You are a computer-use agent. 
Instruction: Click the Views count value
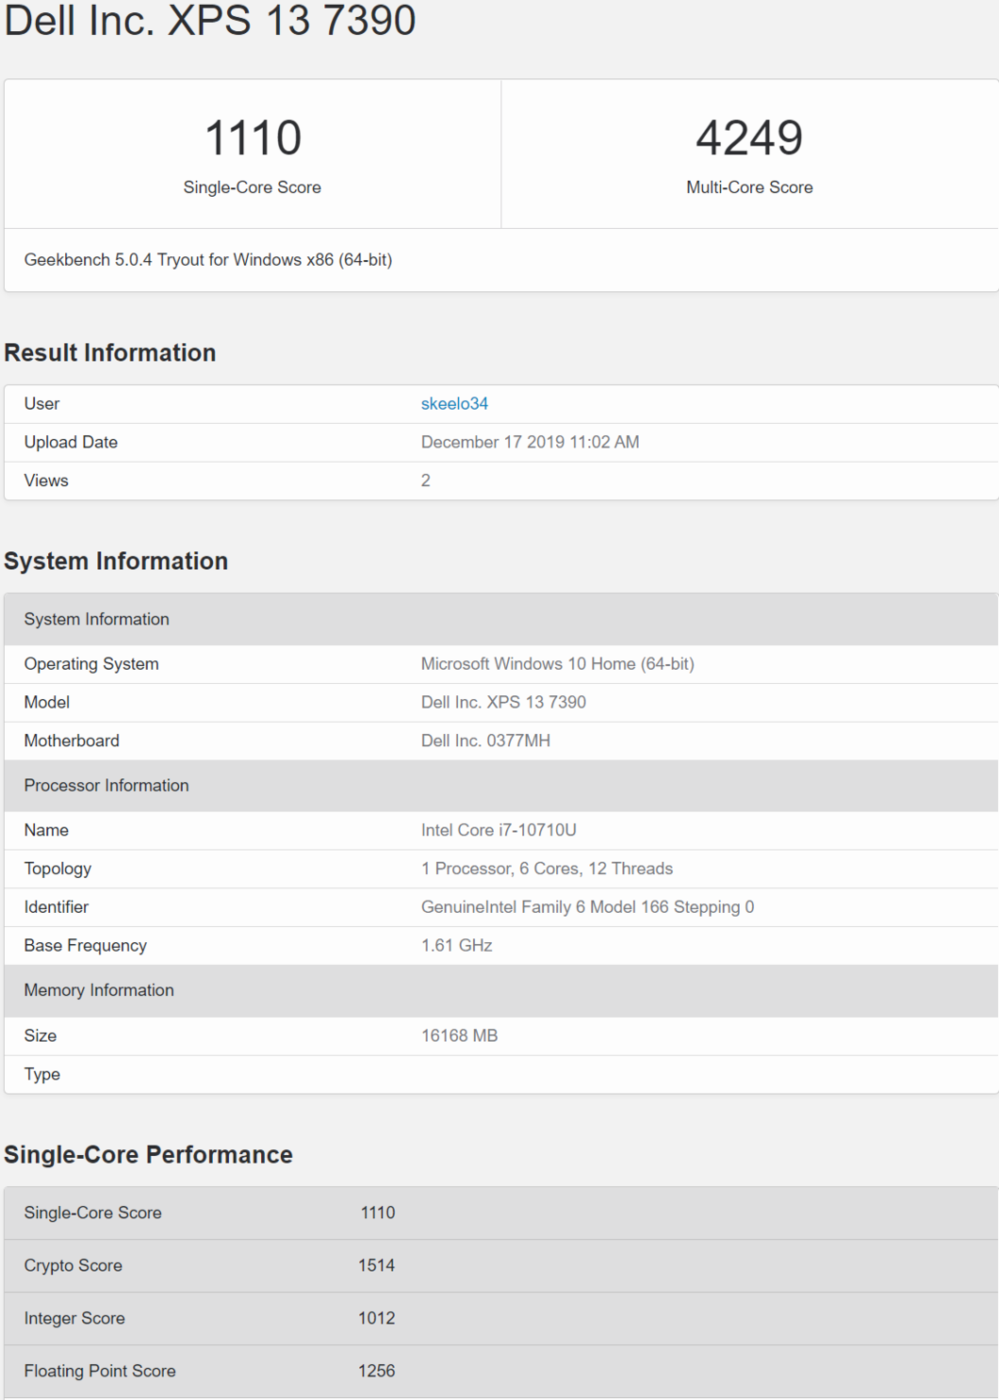click(427, 480)
